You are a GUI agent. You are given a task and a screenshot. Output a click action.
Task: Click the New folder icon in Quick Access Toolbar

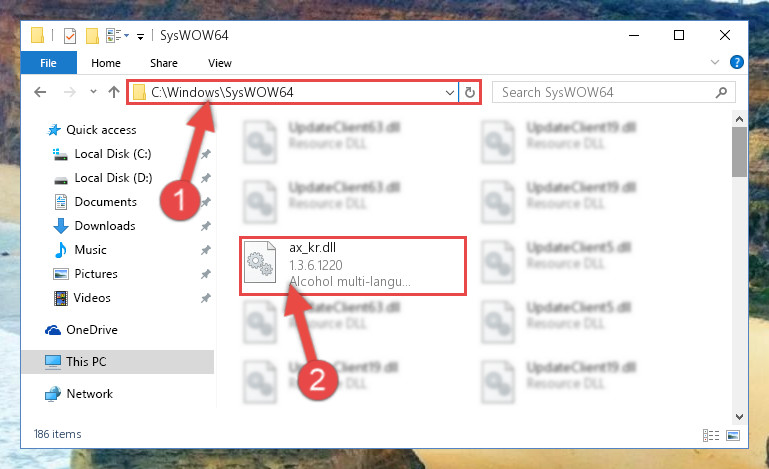click(92, 35)
